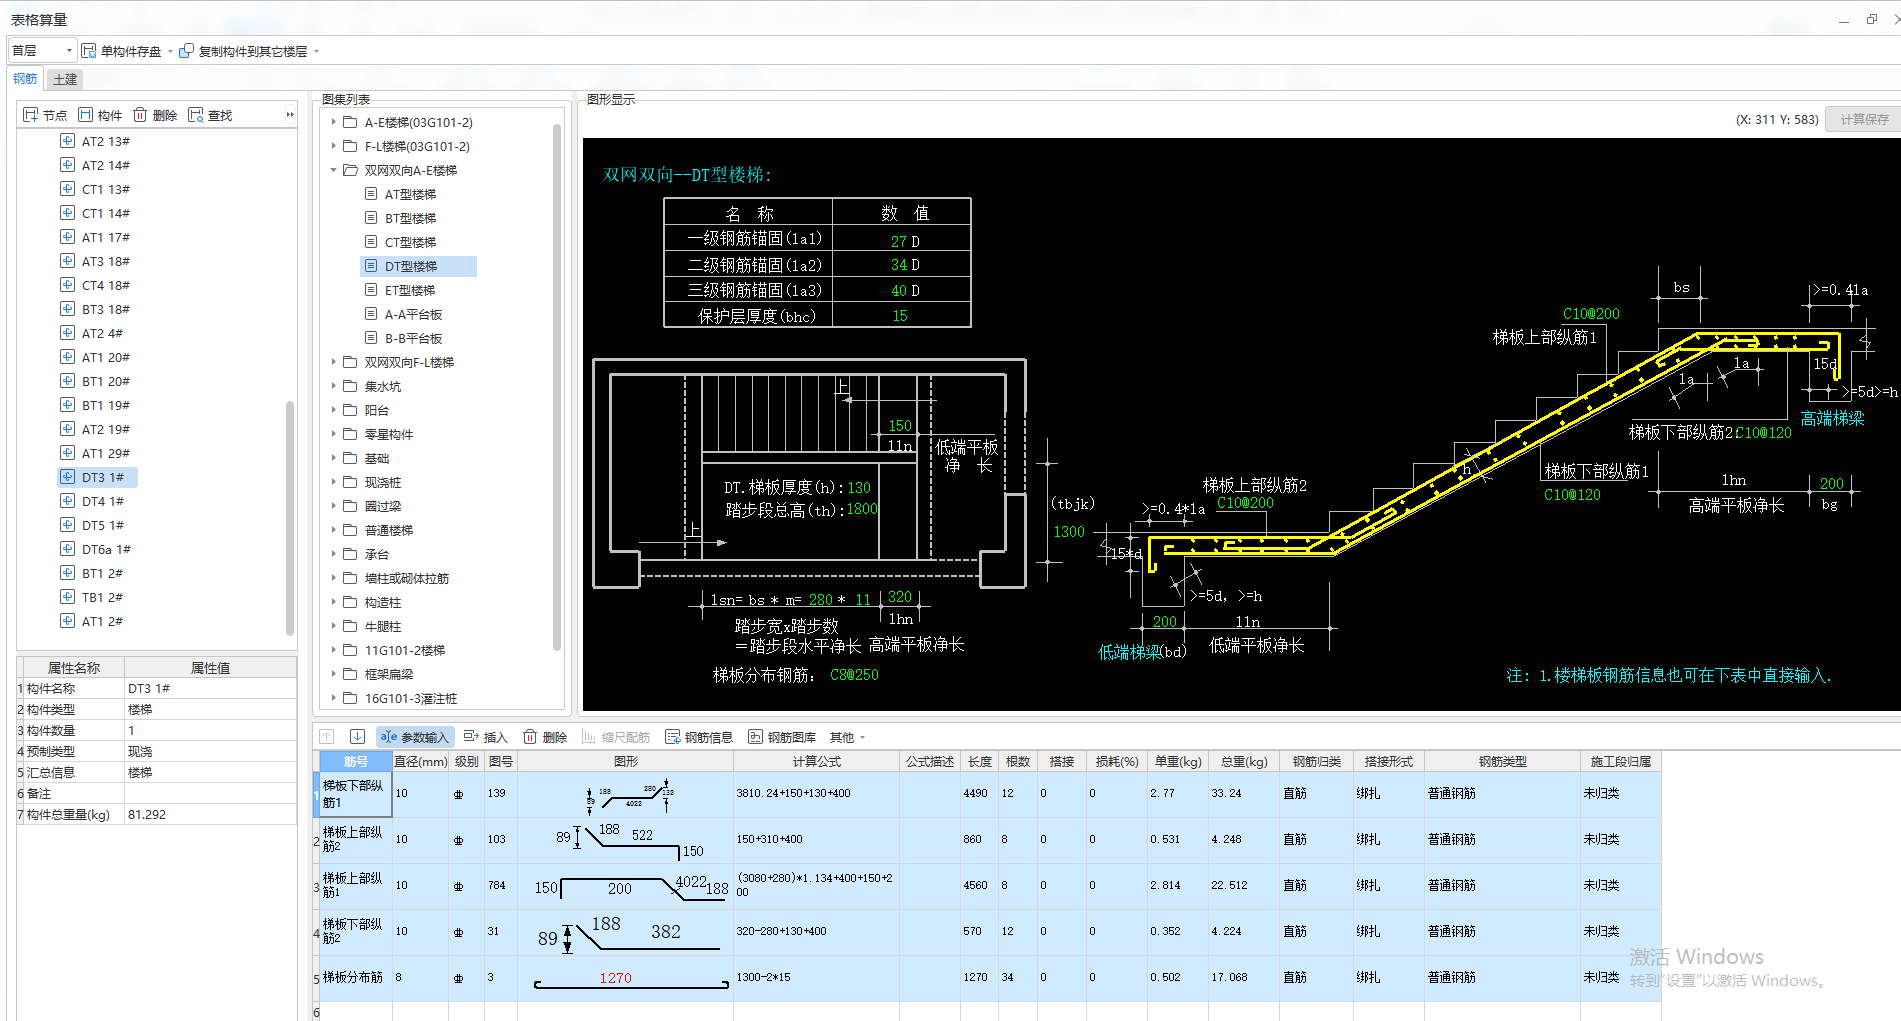The width and height of the screenshot is (1901, 1021).
Task: Click 构件名称 value DT3 1#
Action: [x=210, y=688]
